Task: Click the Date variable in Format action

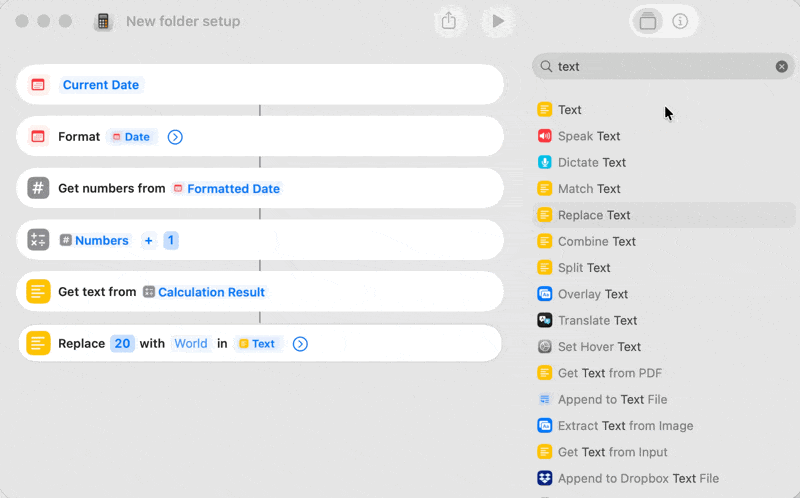Action: coord(132,137)
